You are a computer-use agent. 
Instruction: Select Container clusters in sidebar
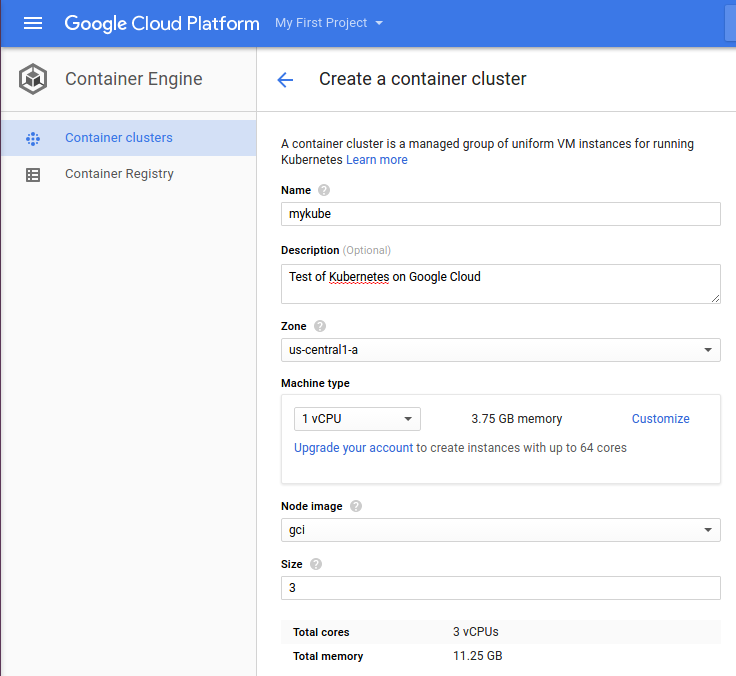(129, 138)
